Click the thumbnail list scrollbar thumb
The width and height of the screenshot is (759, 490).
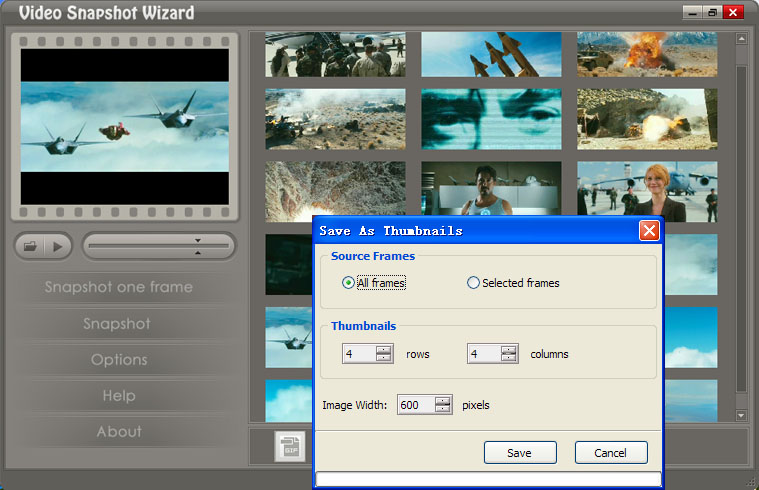[x=741, y=229]
